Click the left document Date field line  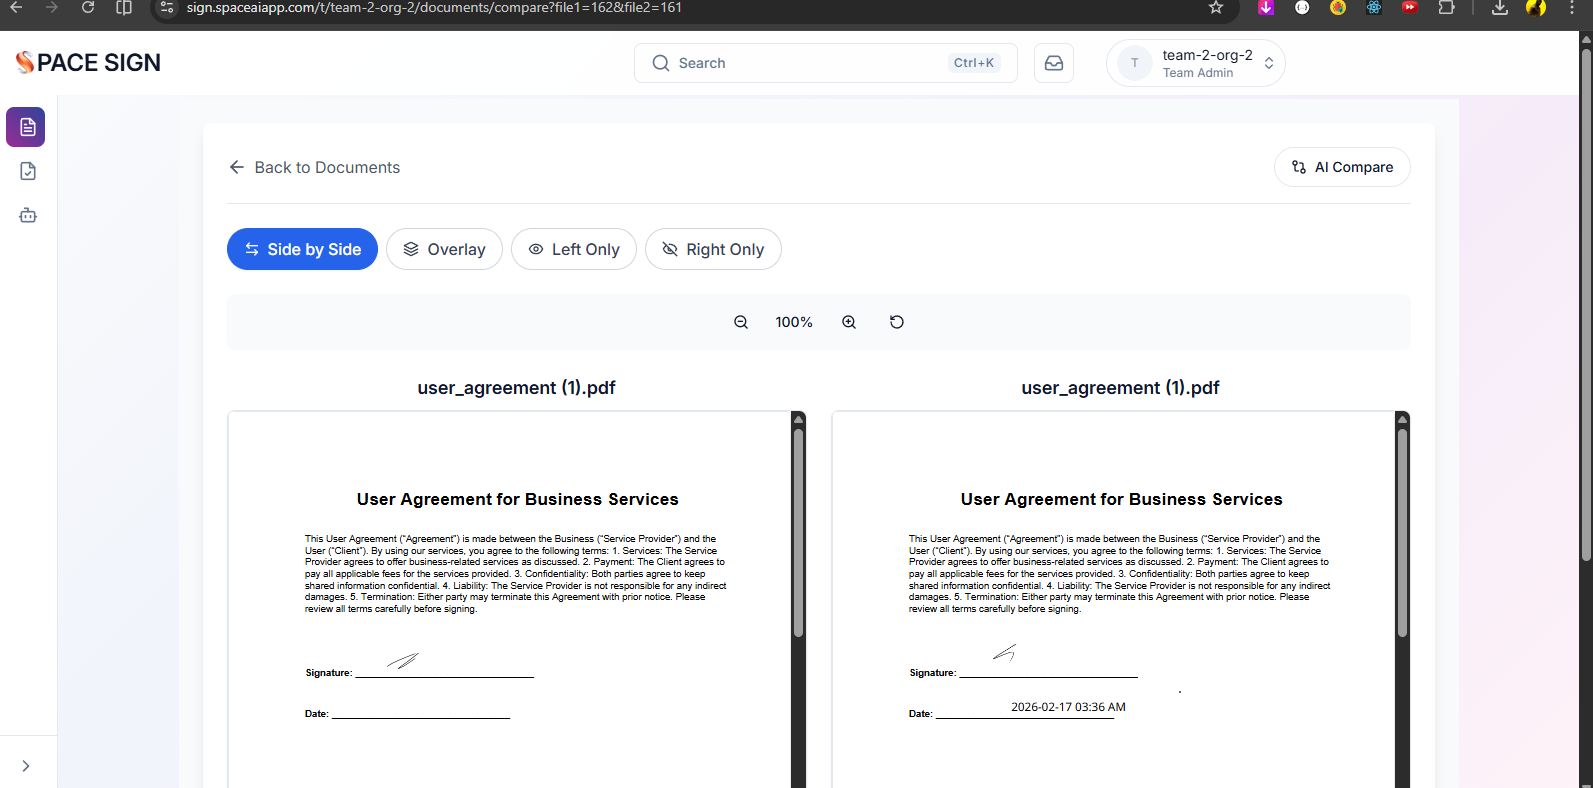click(421, 713)
